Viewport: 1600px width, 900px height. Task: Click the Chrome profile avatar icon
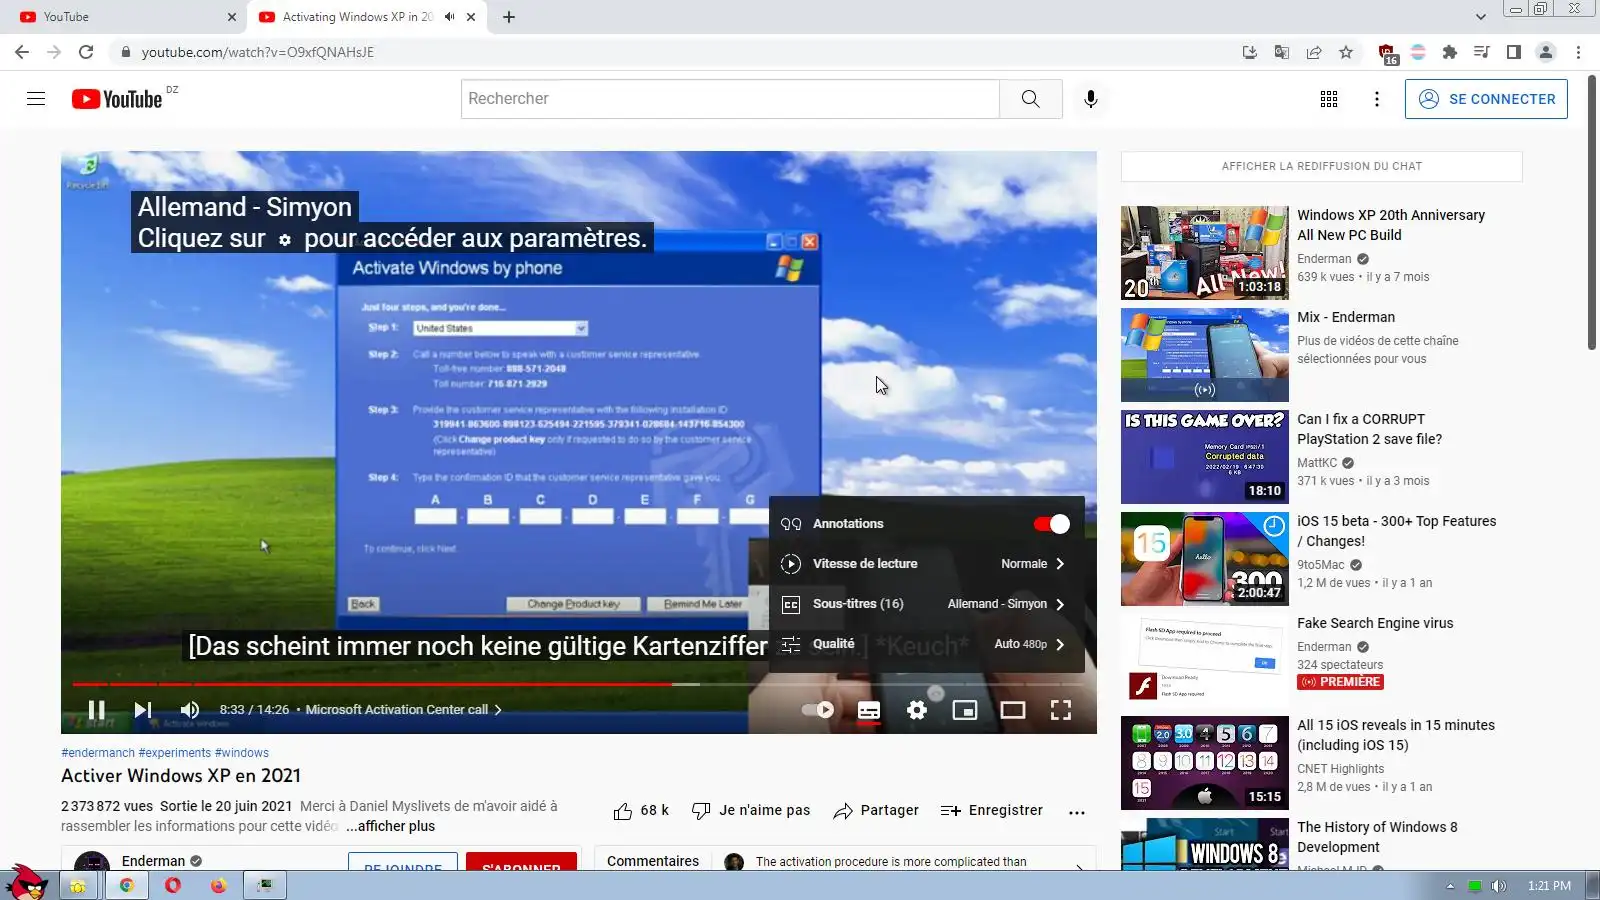(x=1546, y=52)
